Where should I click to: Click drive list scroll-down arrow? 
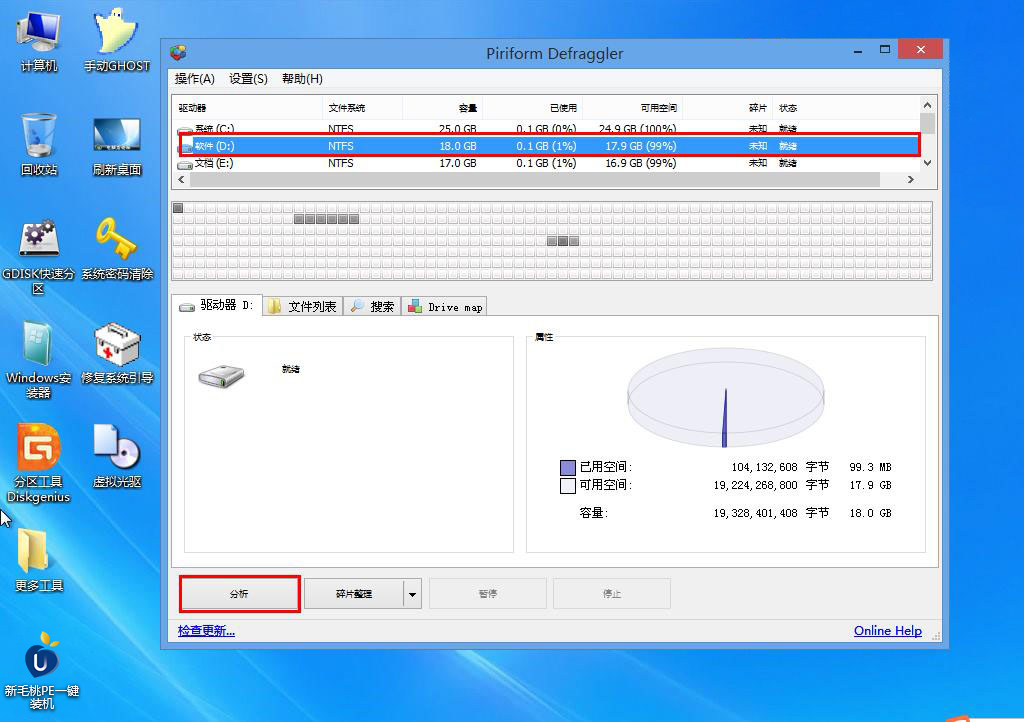coord(927,163)
